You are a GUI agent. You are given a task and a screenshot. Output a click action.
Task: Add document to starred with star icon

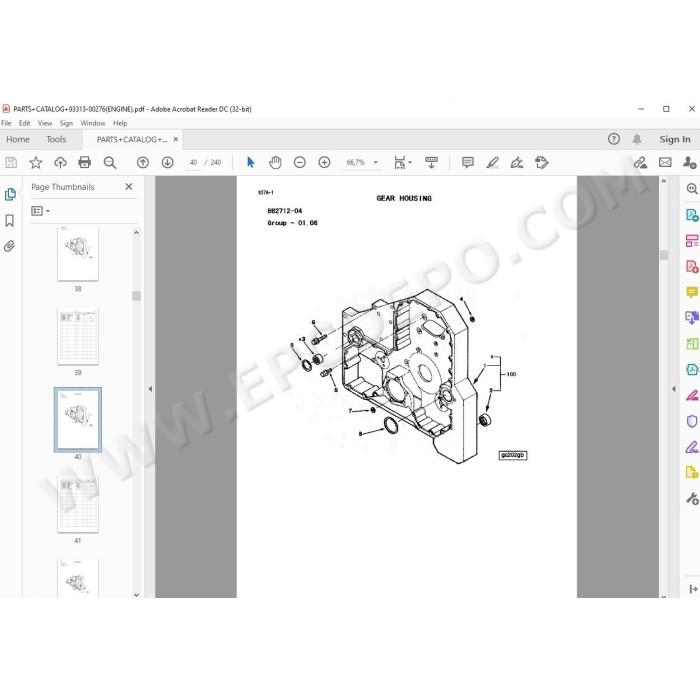[x=36, y=162]
